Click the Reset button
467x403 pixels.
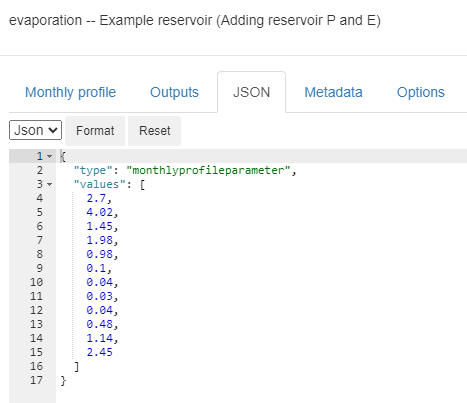click(x=155, y=131)
